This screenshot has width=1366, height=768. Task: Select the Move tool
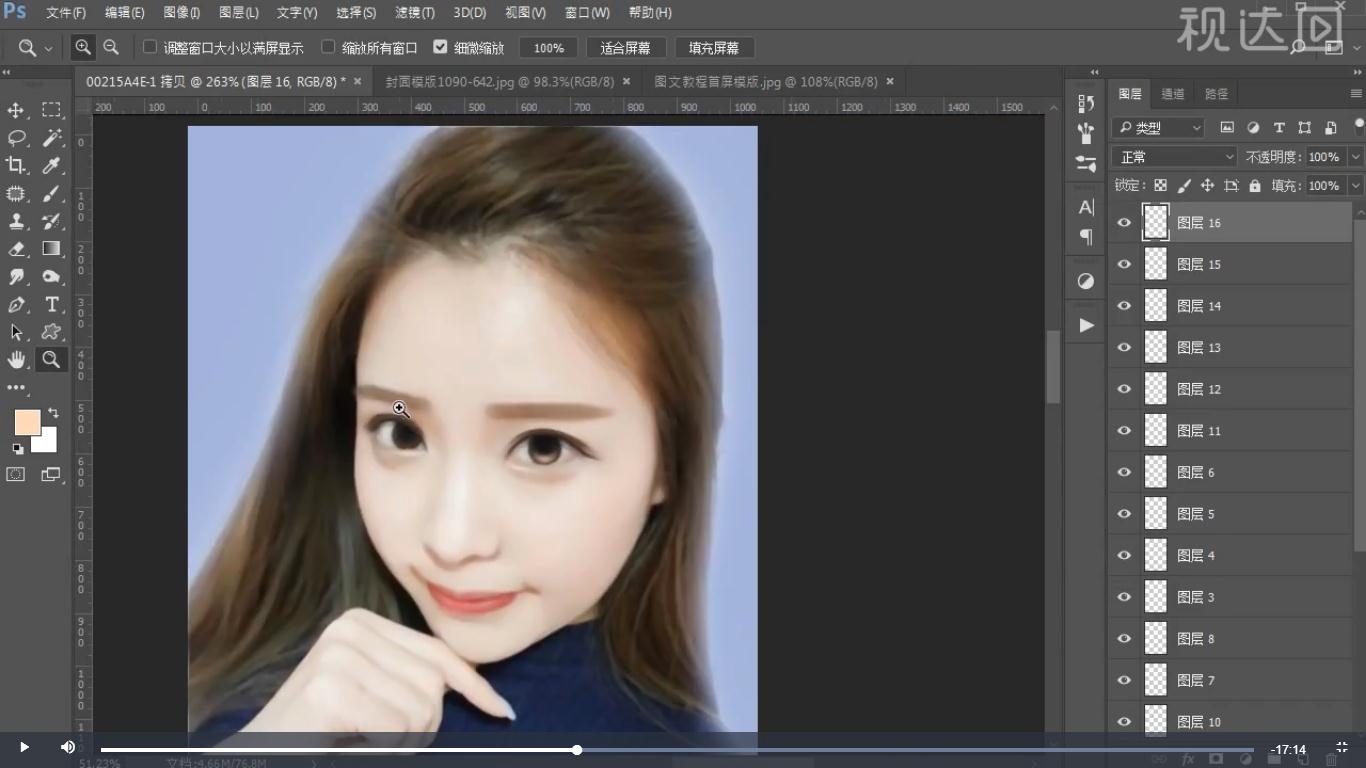point(16,110)
